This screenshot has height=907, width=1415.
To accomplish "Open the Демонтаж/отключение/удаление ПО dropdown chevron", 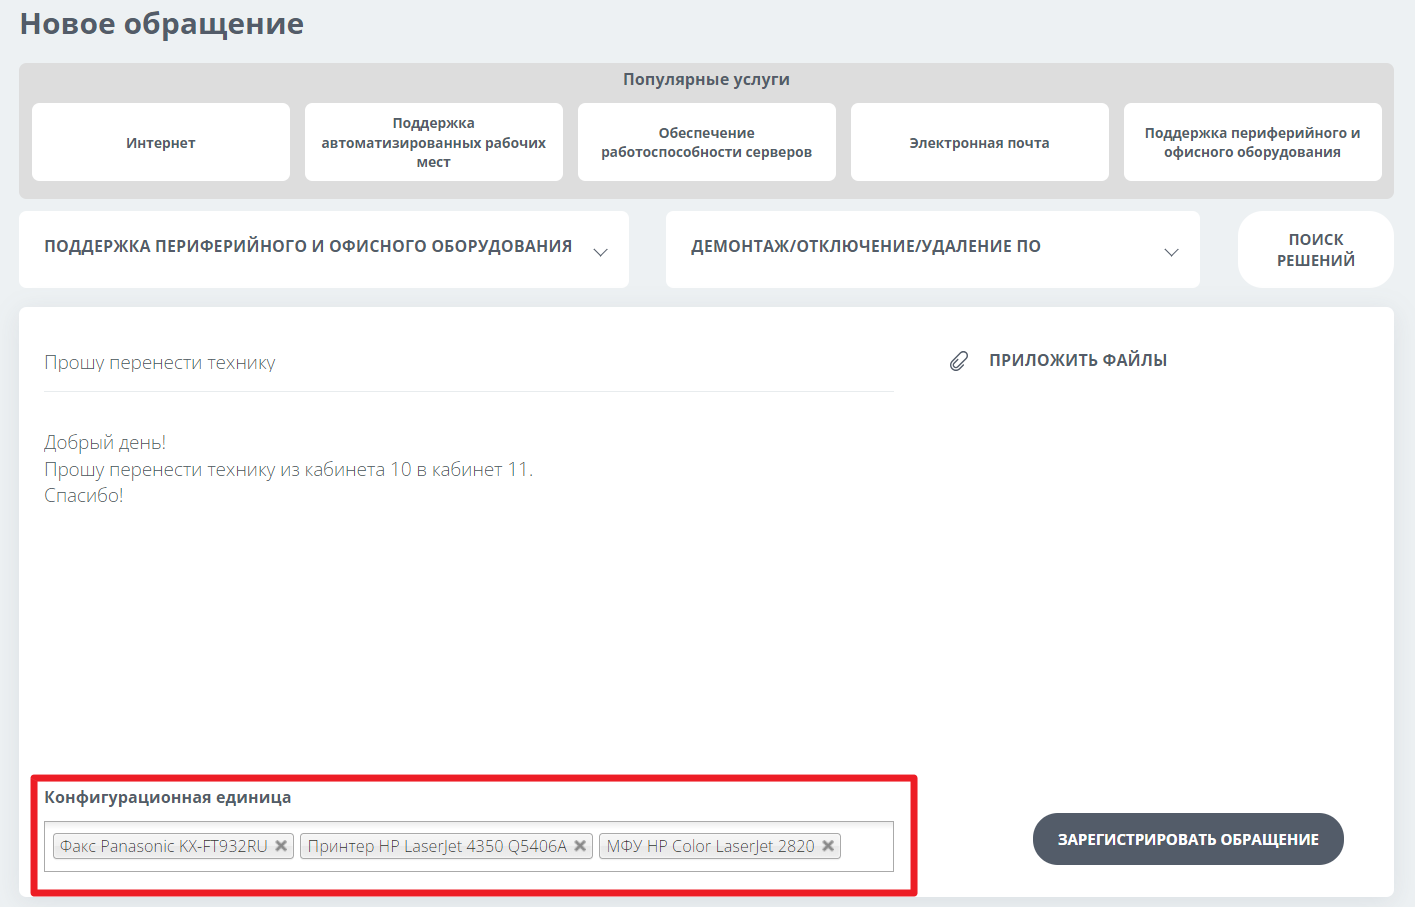I will pyautogui.click(x=1171, y=252).
